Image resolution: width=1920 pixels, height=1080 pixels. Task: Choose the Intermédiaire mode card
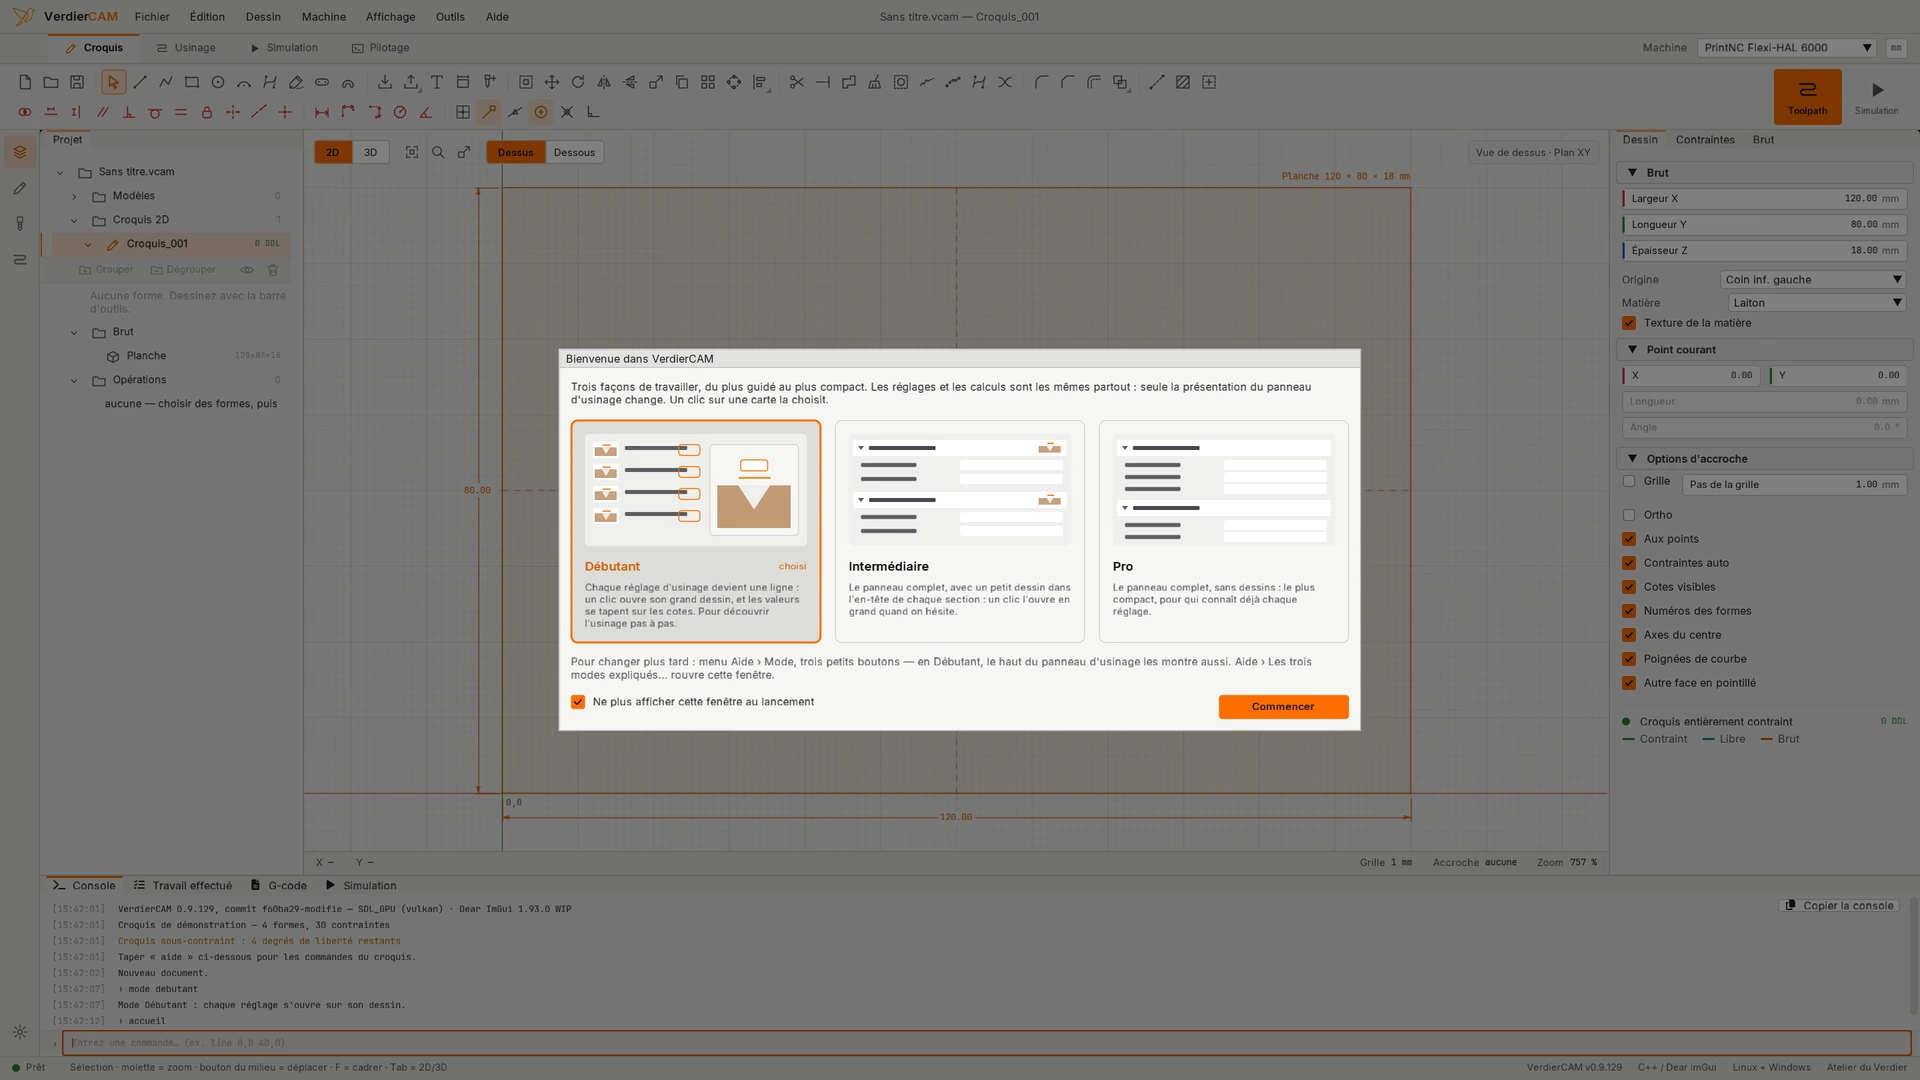click(x=960, y=532)
